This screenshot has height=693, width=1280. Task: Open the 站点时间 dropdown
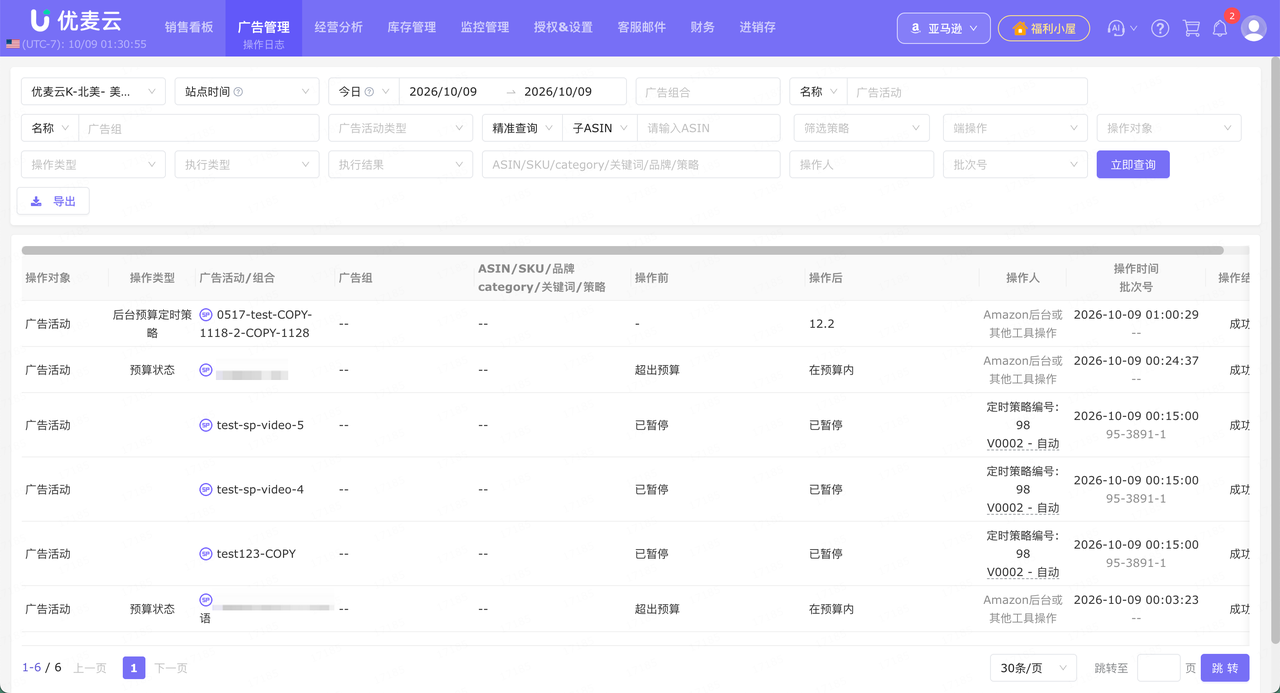[x=247, y=92]
